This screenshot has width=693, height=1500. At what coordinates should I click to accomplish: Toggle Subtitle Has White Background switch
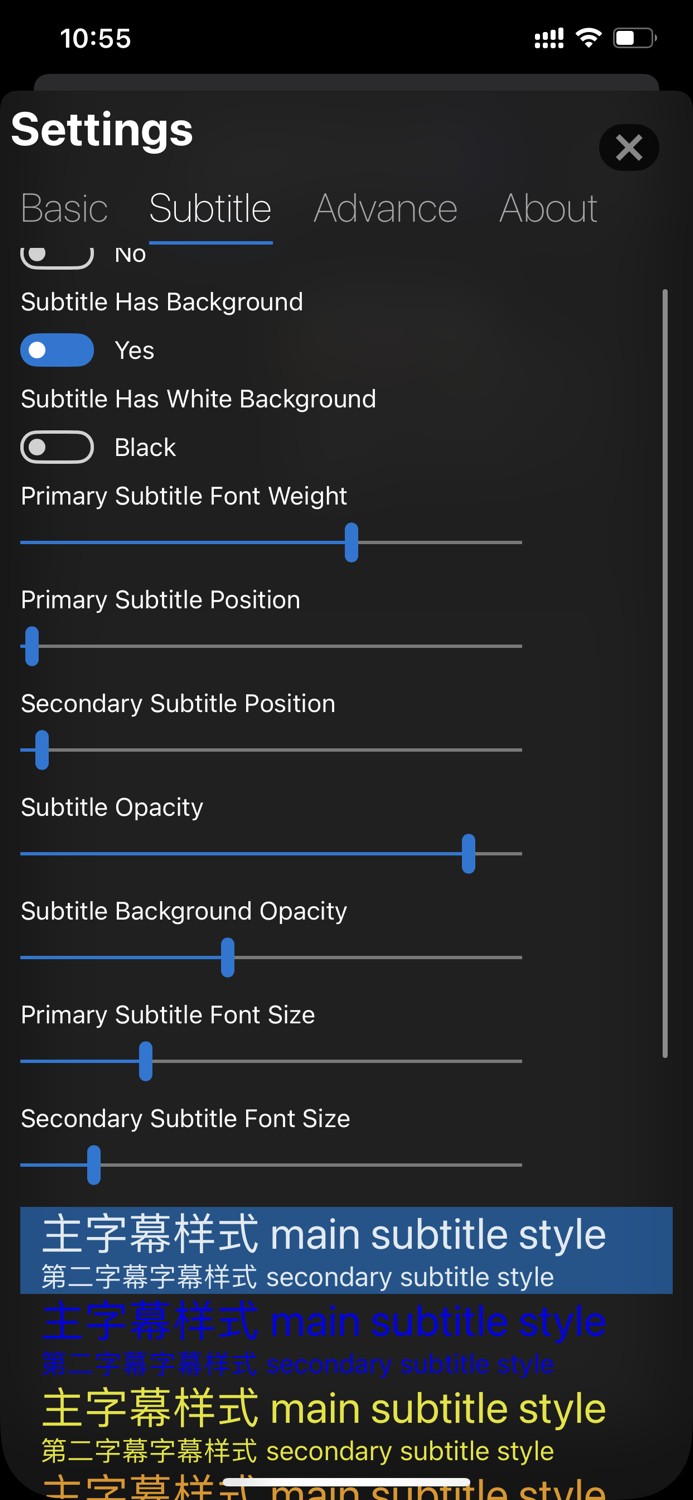point(57,447)
